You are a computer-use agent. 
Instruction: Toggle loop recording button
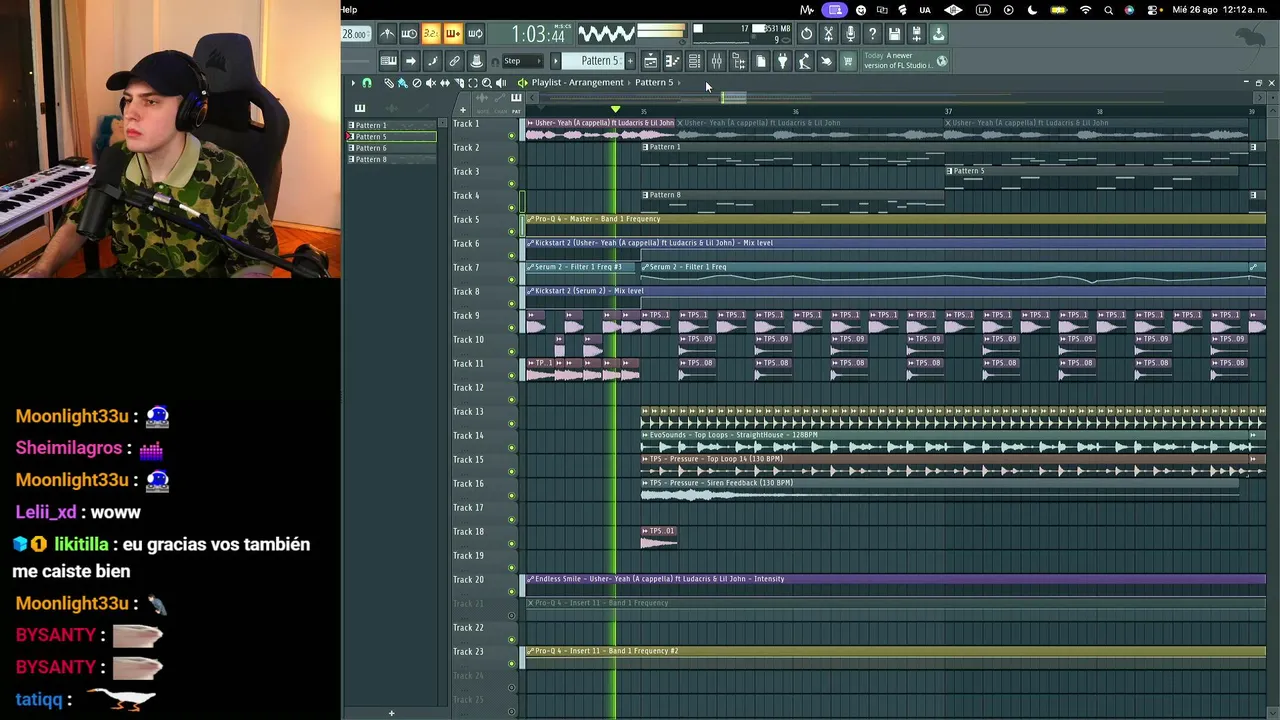[475, 34]
